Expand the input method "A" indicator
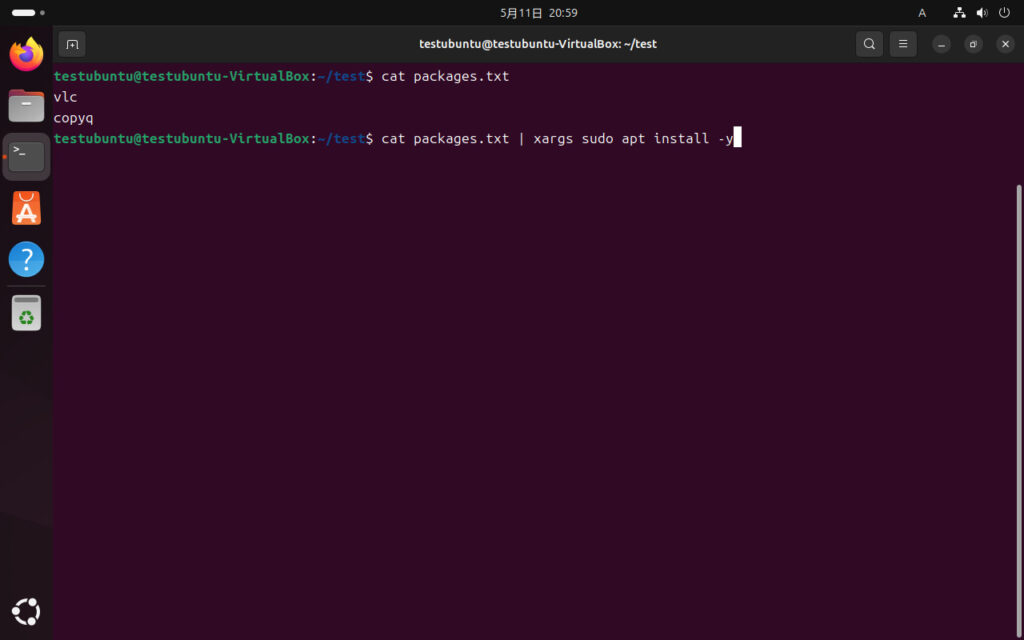Image resolution: width=1024 pixels, height=640 pixels. pos(922,13)
